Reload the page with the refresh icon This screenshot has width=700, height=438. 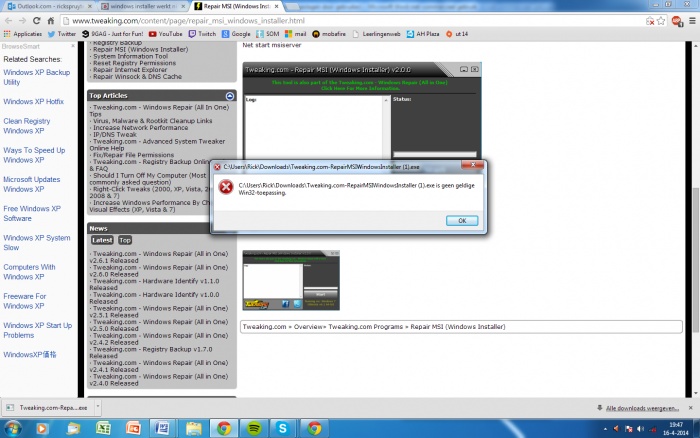coord(37,21)
